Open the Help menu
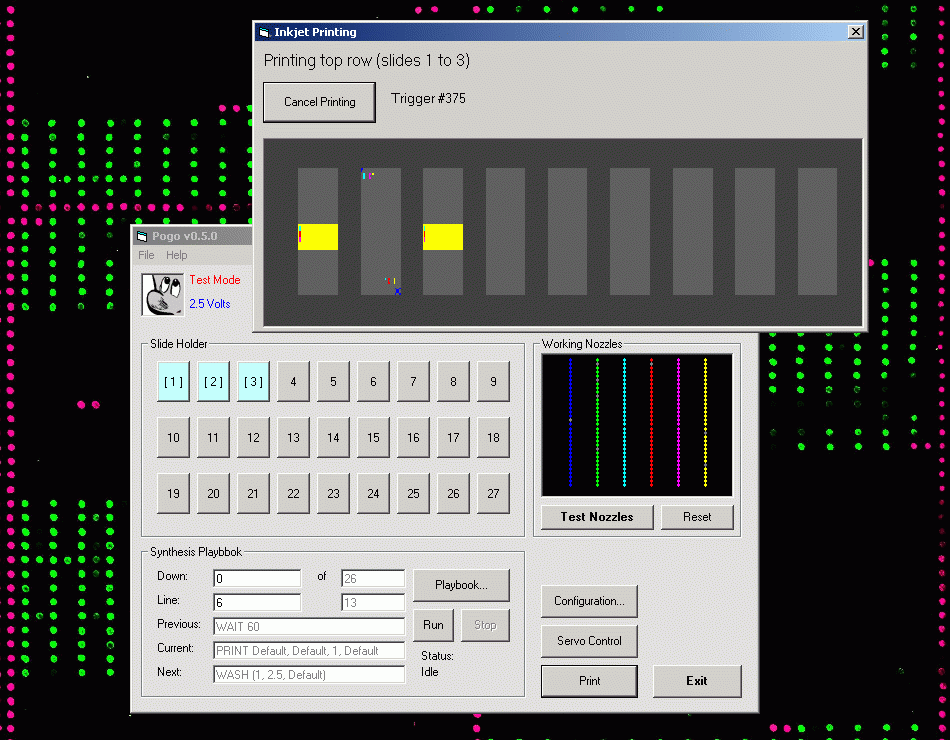The width and height of the screenshot is (950, 740). (x=176, y=256)
